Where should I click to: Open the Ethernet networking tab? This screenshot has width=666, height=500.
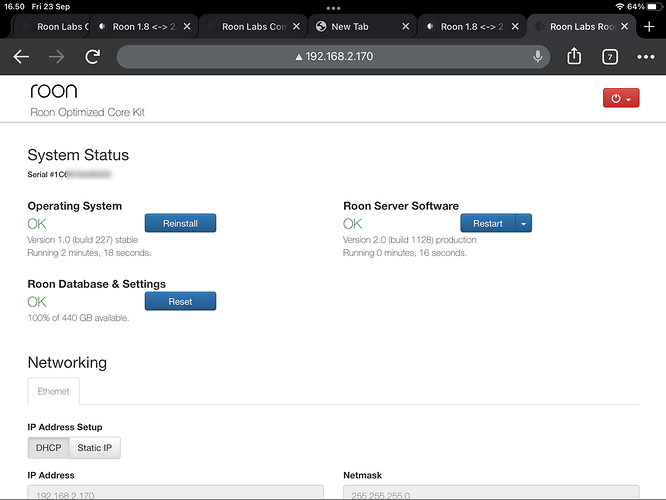coord(54,391)
